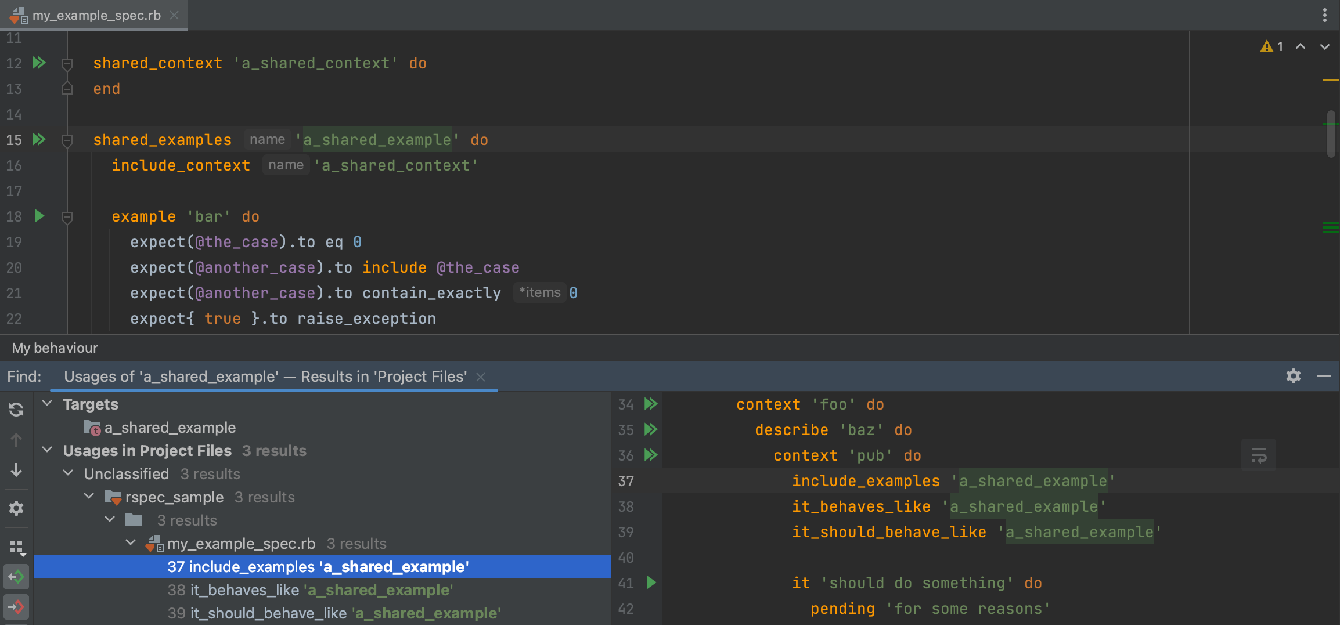Collapse the rspec_sample folder node
The height and width of the screenshot is (625, 1340).
tap(91, 497)
